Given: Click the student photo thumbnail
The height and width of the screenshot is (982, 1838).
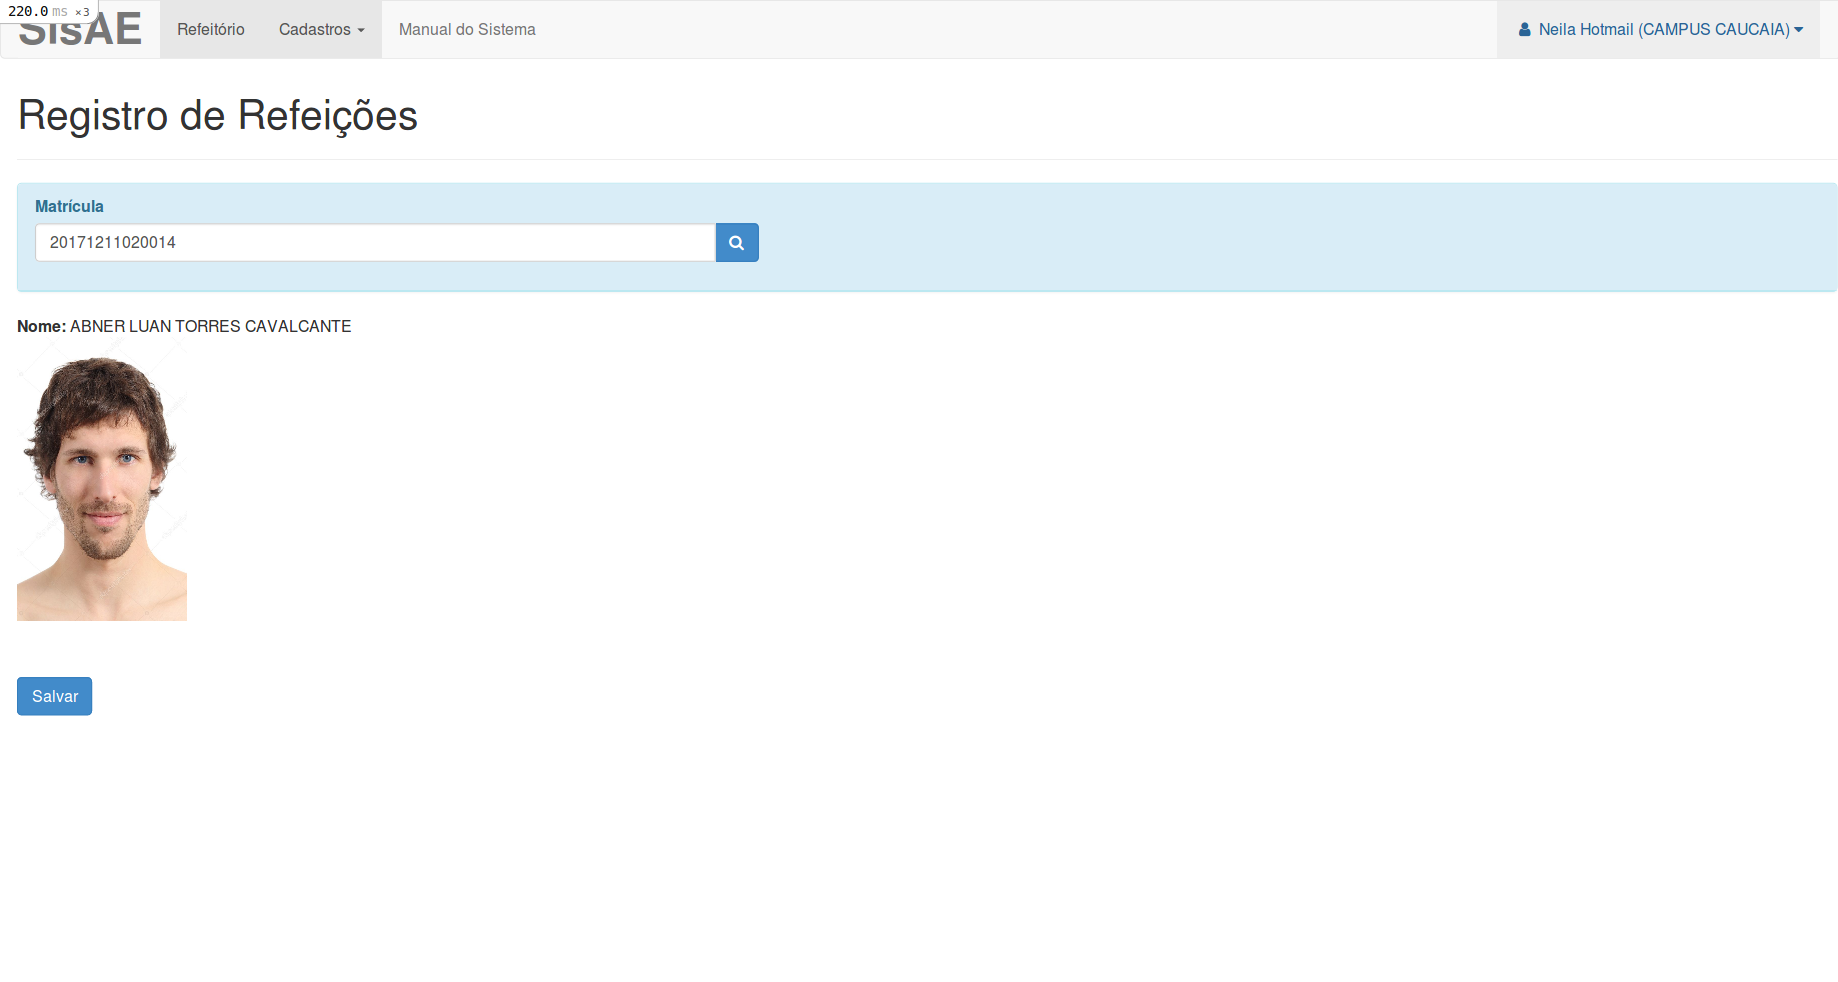Looking at the screenshot, I should pos(102,480).
